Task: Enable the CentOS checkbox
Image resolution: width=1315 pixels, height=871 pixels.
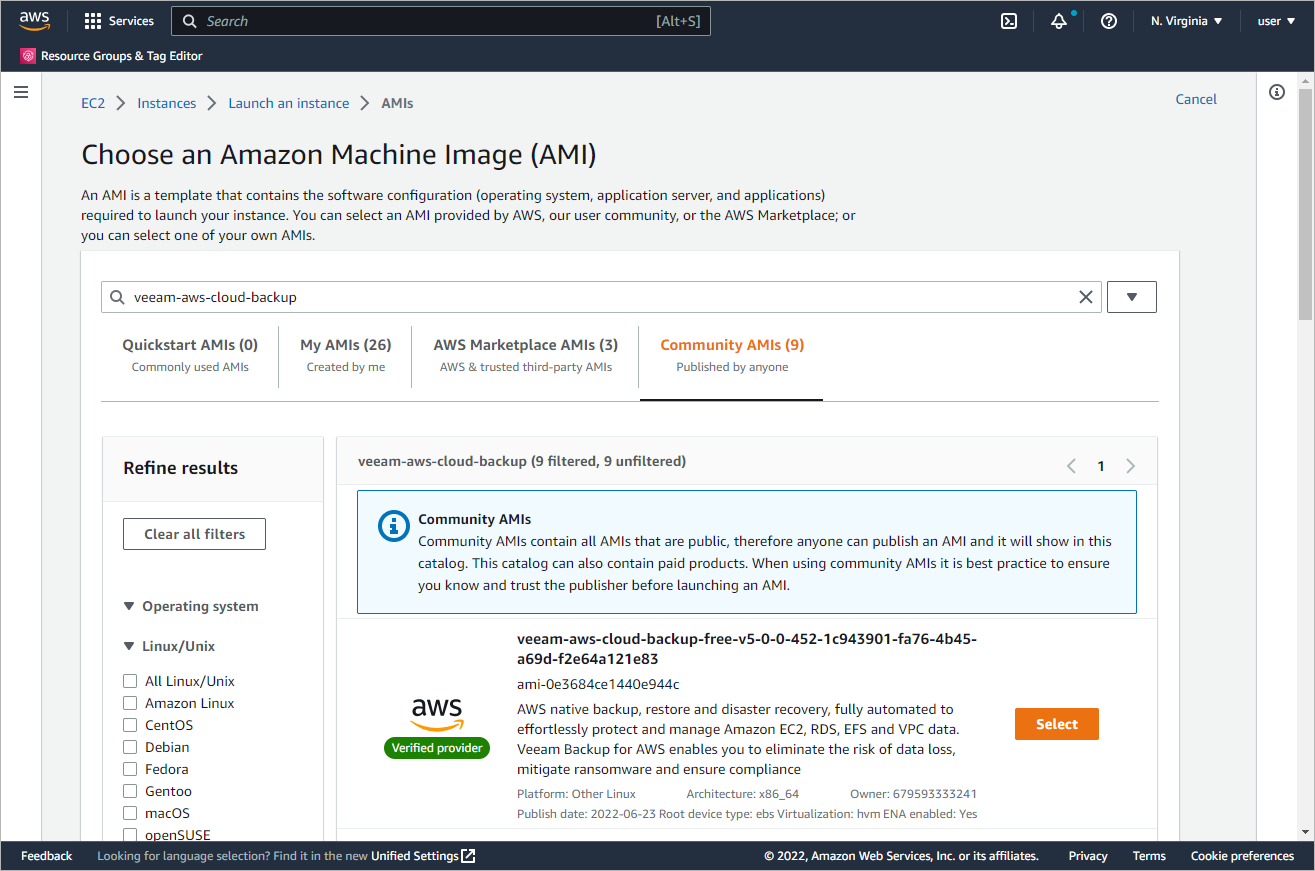Action: point(130,725)
